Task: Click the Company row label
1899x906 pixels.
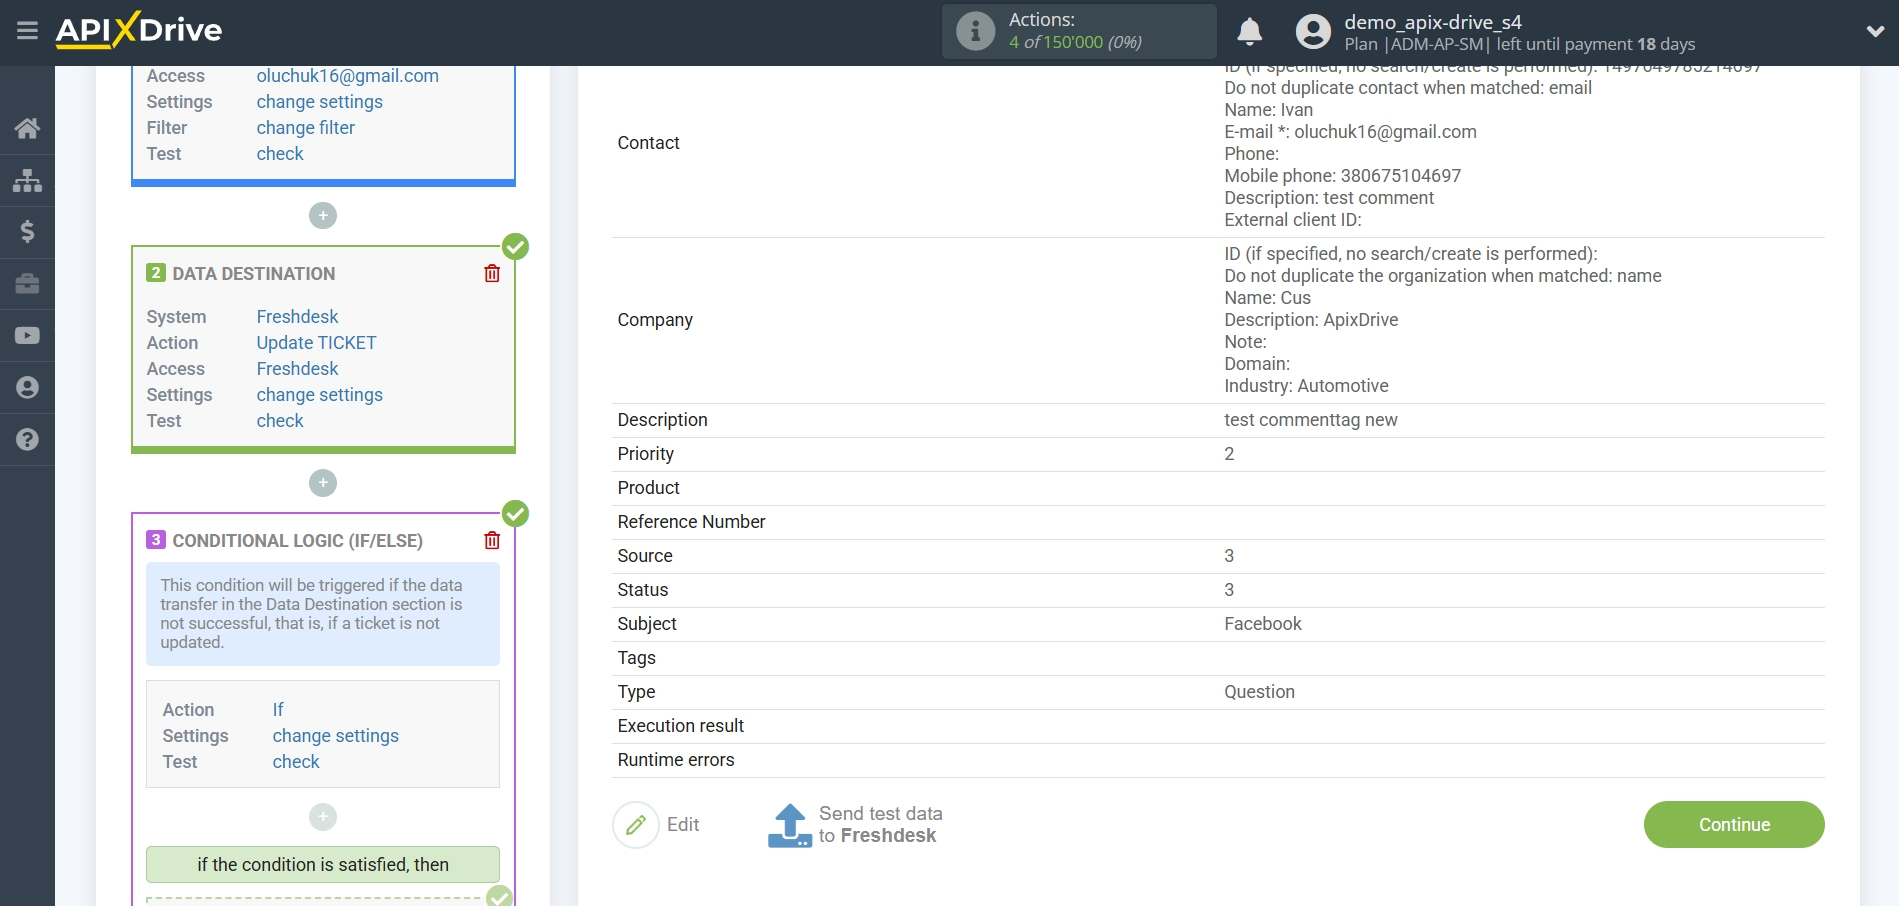Action: tap(655, 320)
